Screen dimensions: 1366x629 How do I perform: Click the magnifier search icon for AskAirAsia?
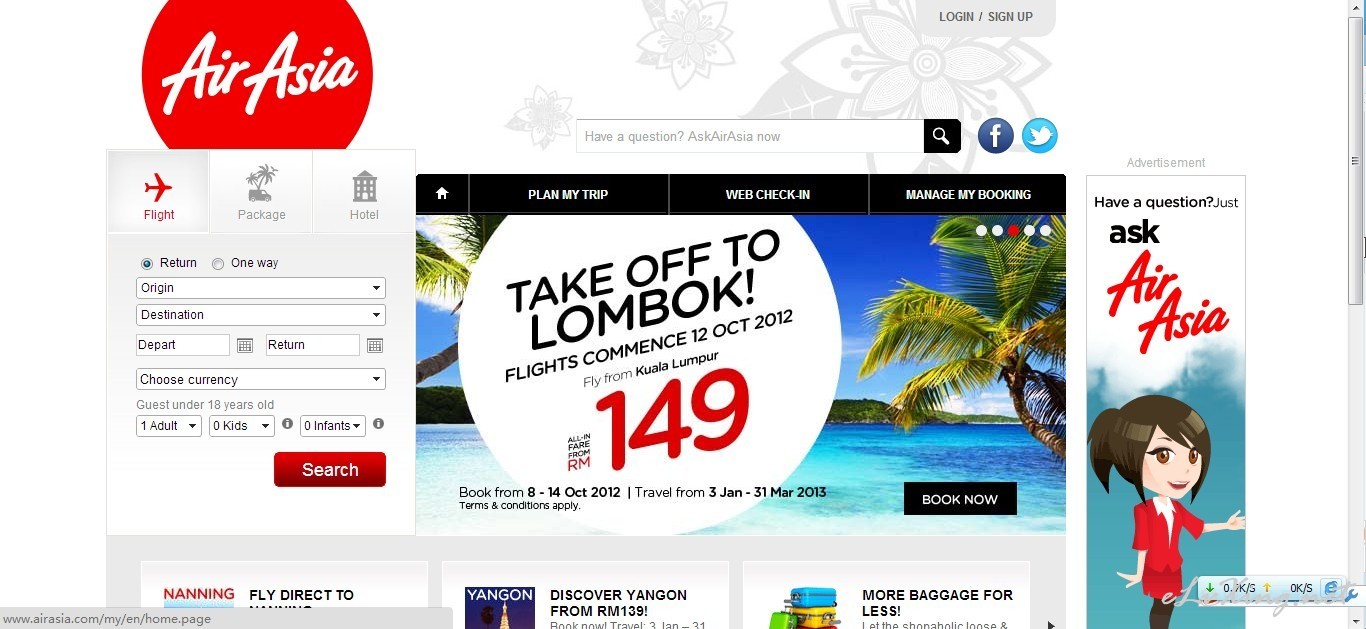click(942, 136)
